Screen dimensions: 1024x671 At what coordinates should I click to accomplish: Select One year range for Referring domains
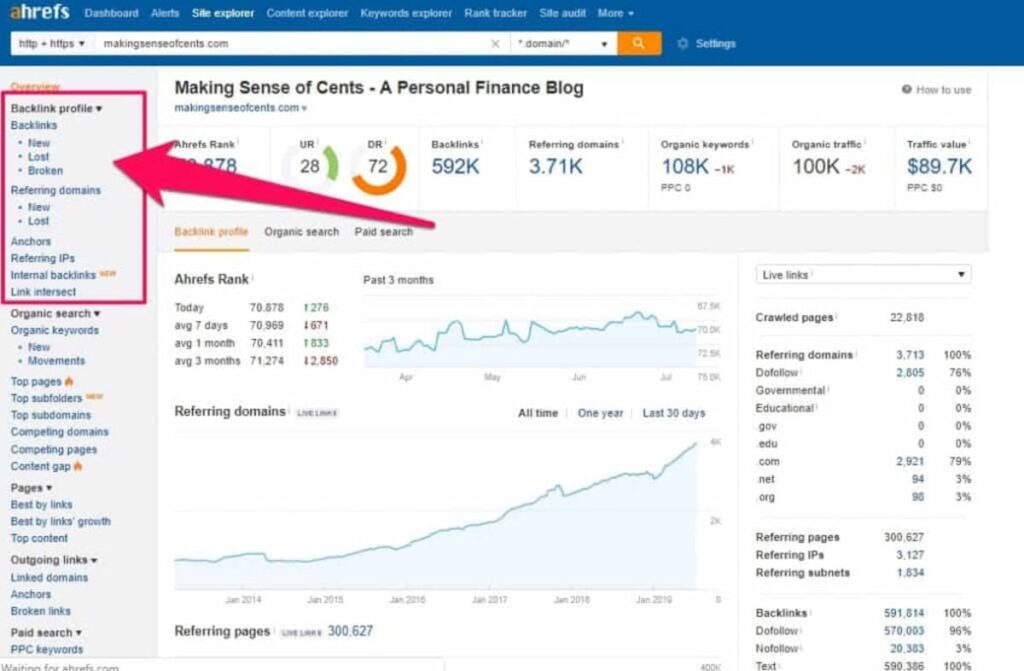point(600,413)
